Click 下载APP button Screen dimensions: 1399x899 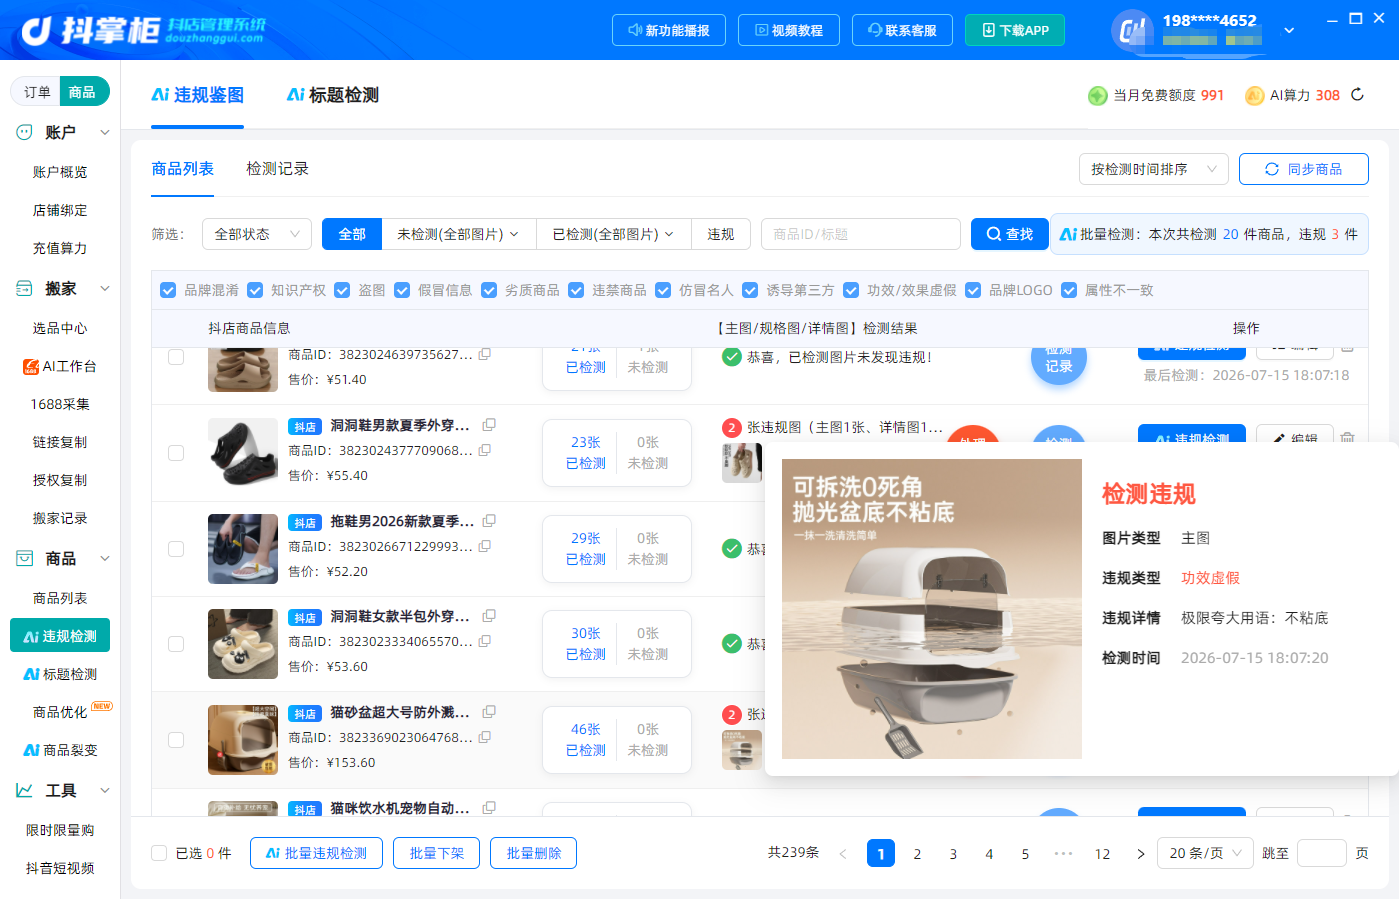pos(1015,30)
